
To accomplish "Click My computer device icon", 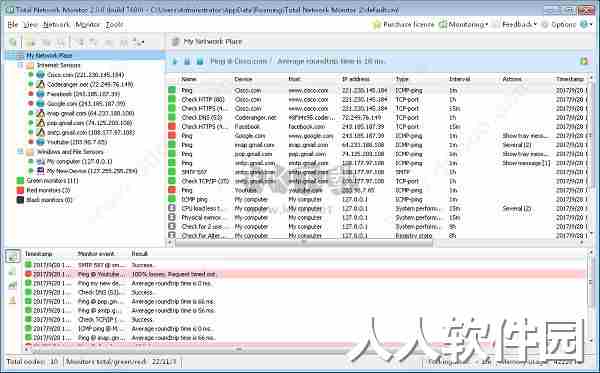I will 41,161.
